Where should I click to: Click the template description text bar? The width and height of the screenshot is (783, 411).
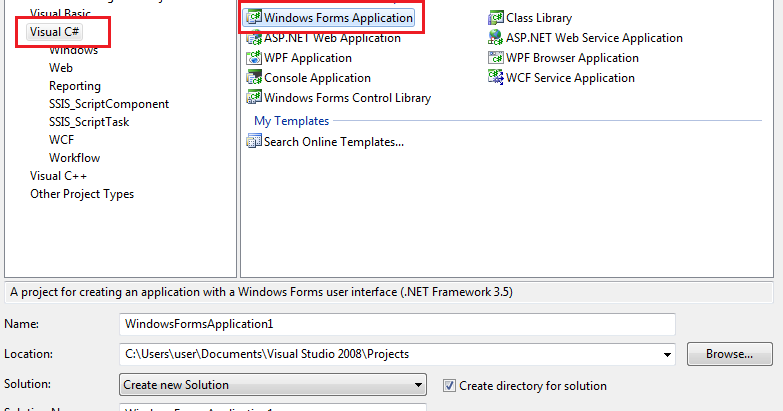click(389, 292)
